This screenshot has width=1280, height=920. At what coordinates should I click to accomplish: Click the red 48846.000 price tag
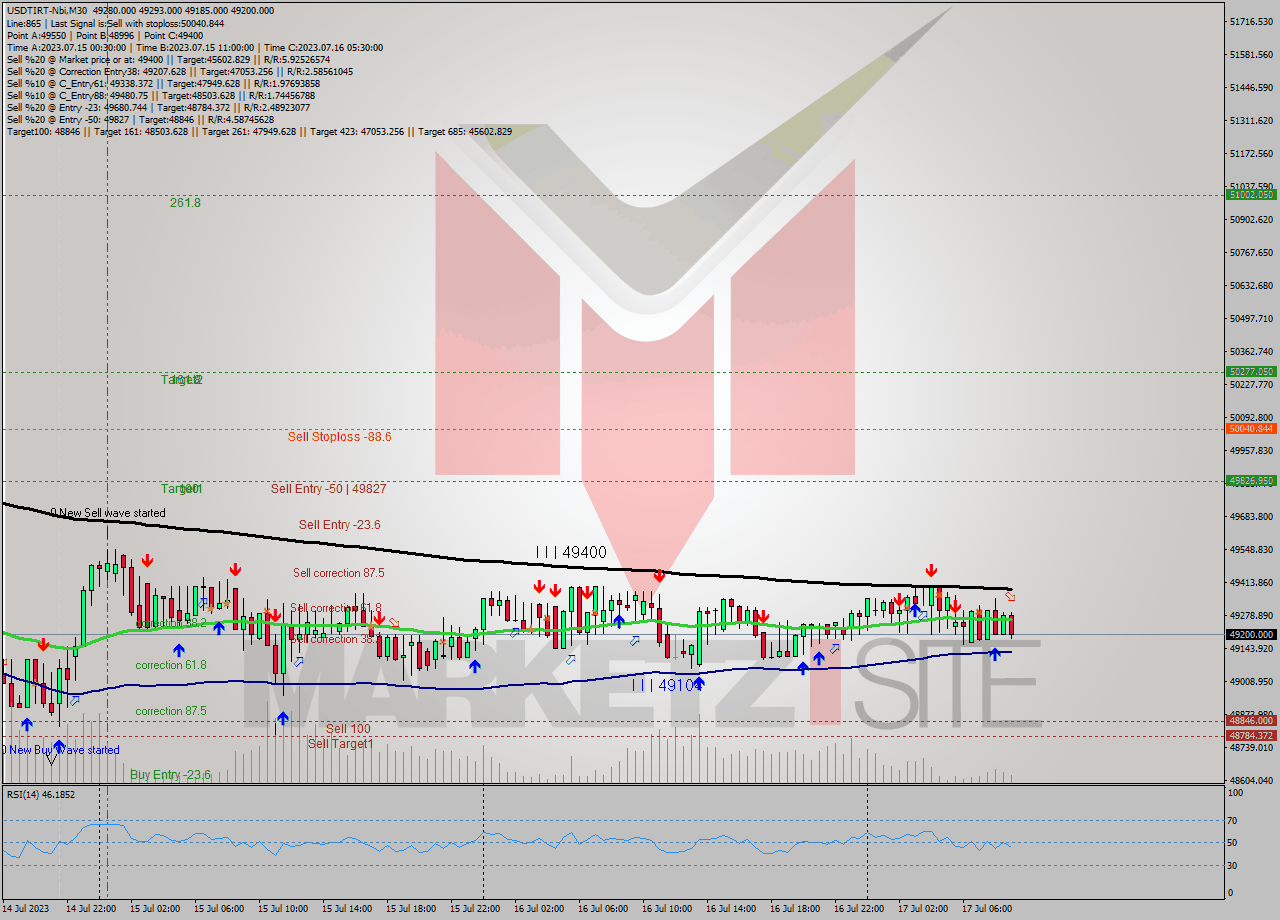(1251, 720)
